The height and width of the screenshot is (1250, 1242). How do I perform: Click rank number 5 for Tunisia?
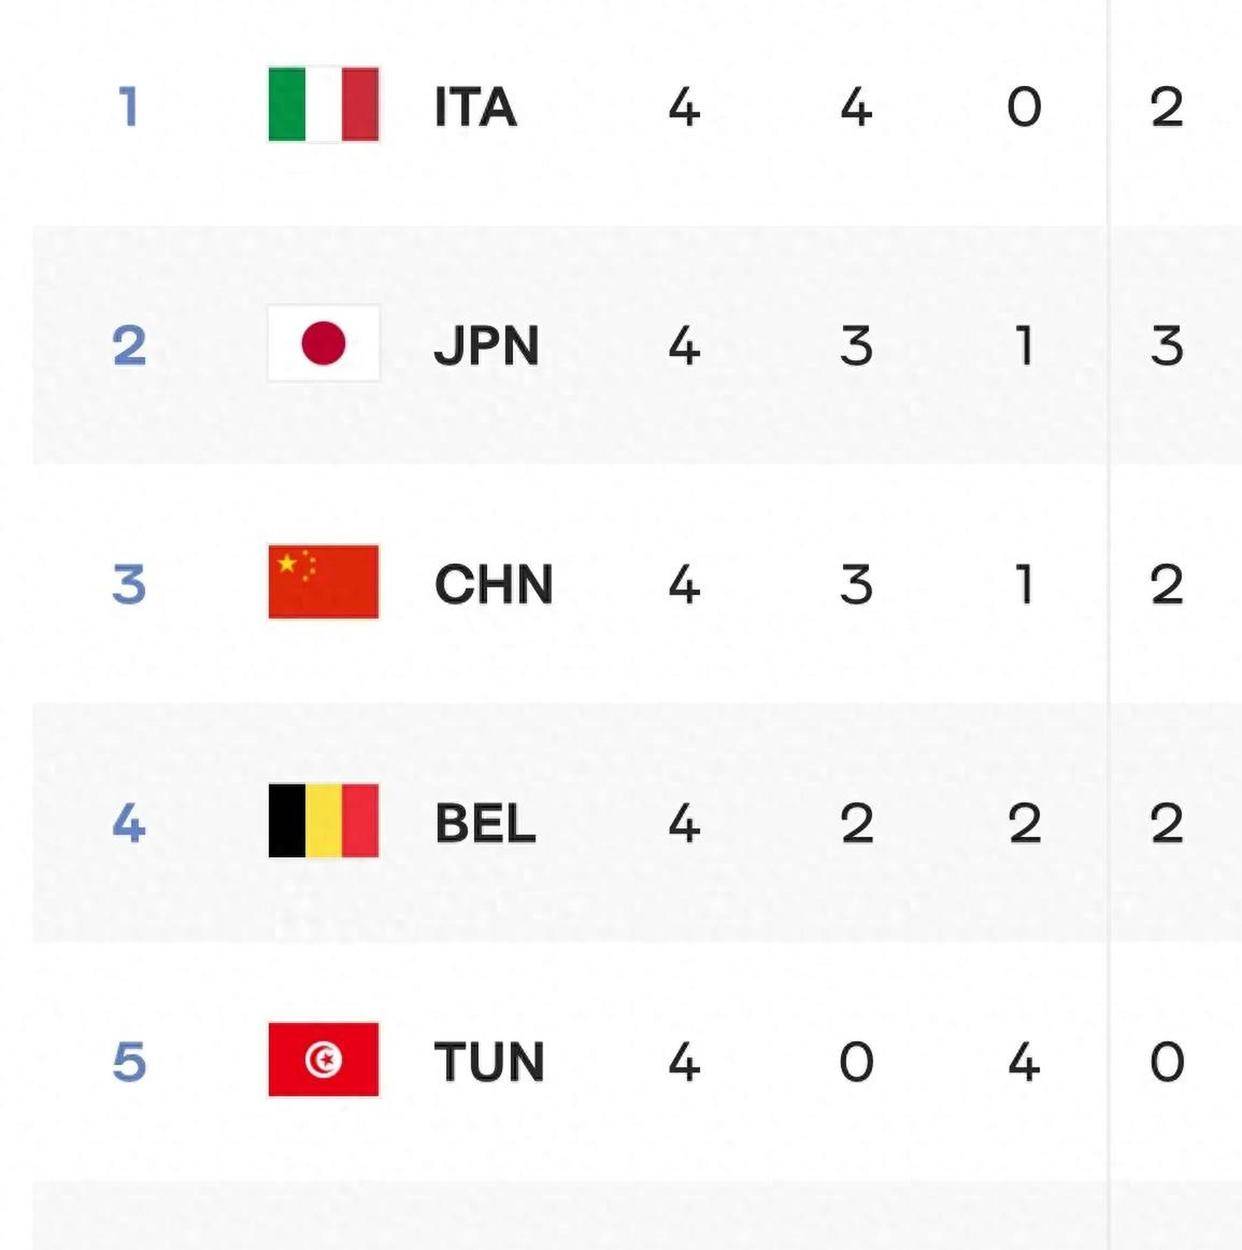point(129,1061)
